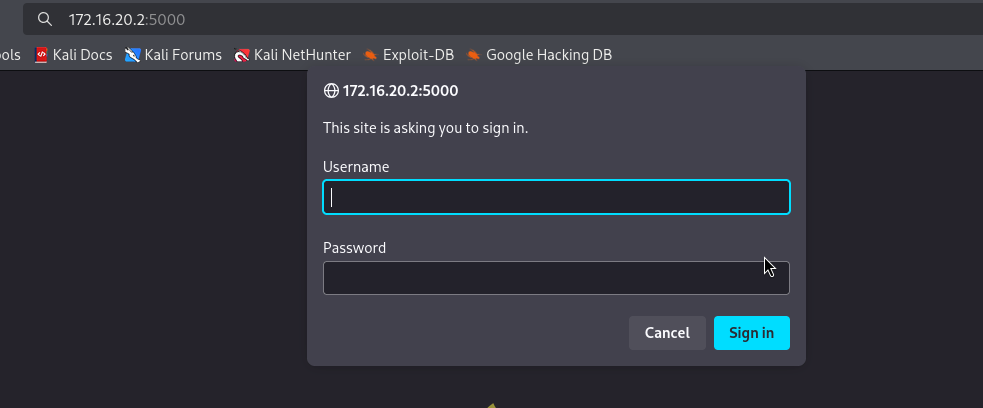Select the address bar URL text
The width and height of the screenshot is (983, 408).
tap(126, 19)
